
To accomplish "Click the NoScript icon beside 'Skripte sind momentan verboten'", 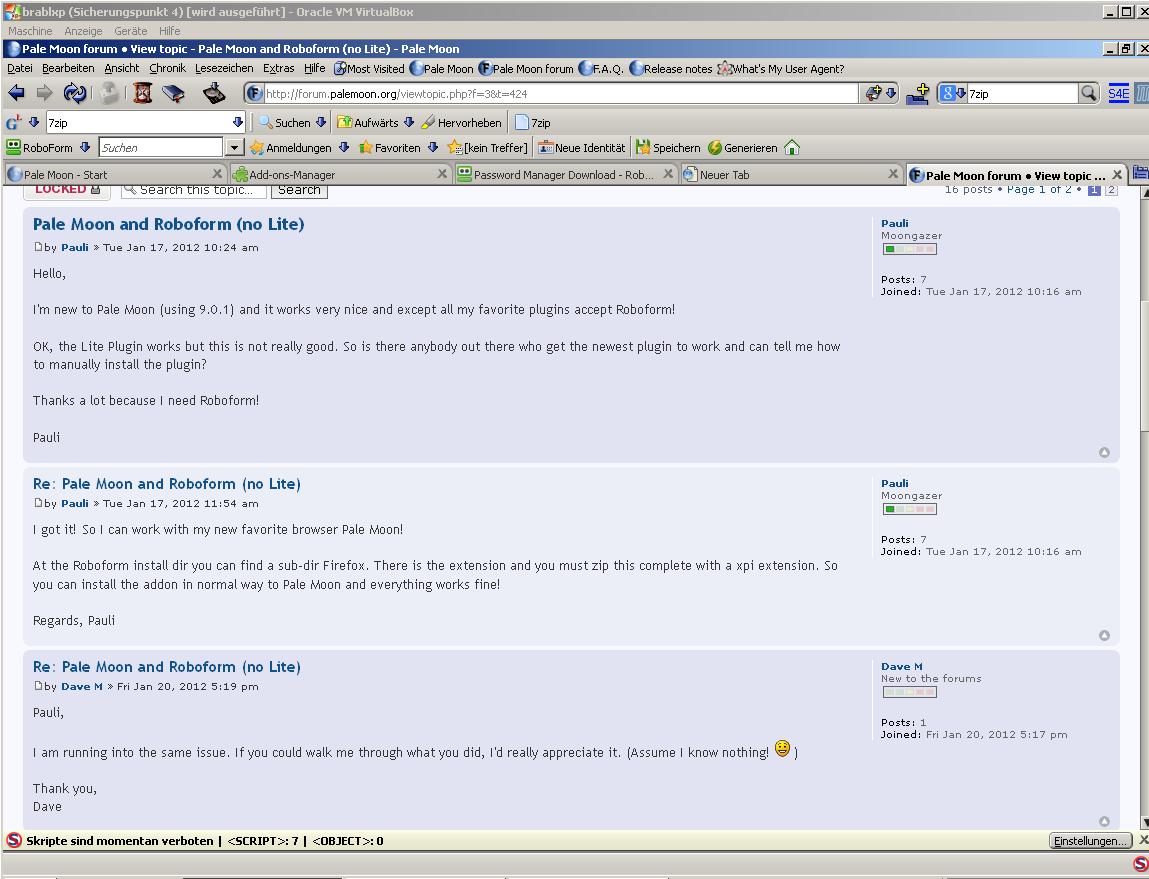I will (14, 841).
